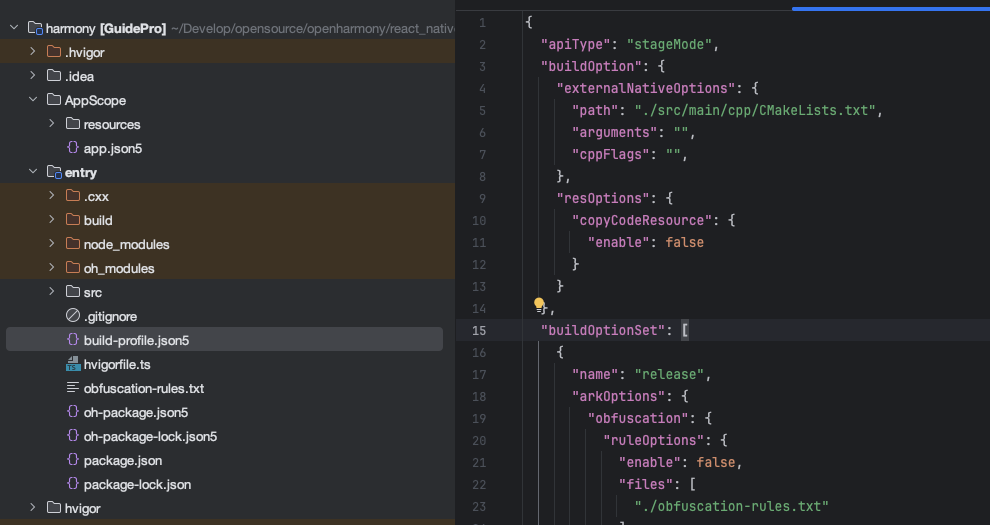This screenshot has width=990, height=525.
Task: Expand the .hvigor folder
Action: [33, 52]
